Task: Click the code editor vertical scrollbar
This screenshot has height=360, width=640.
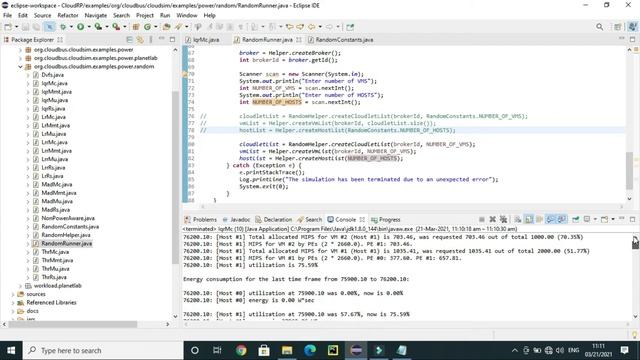Action: point(629,170)
